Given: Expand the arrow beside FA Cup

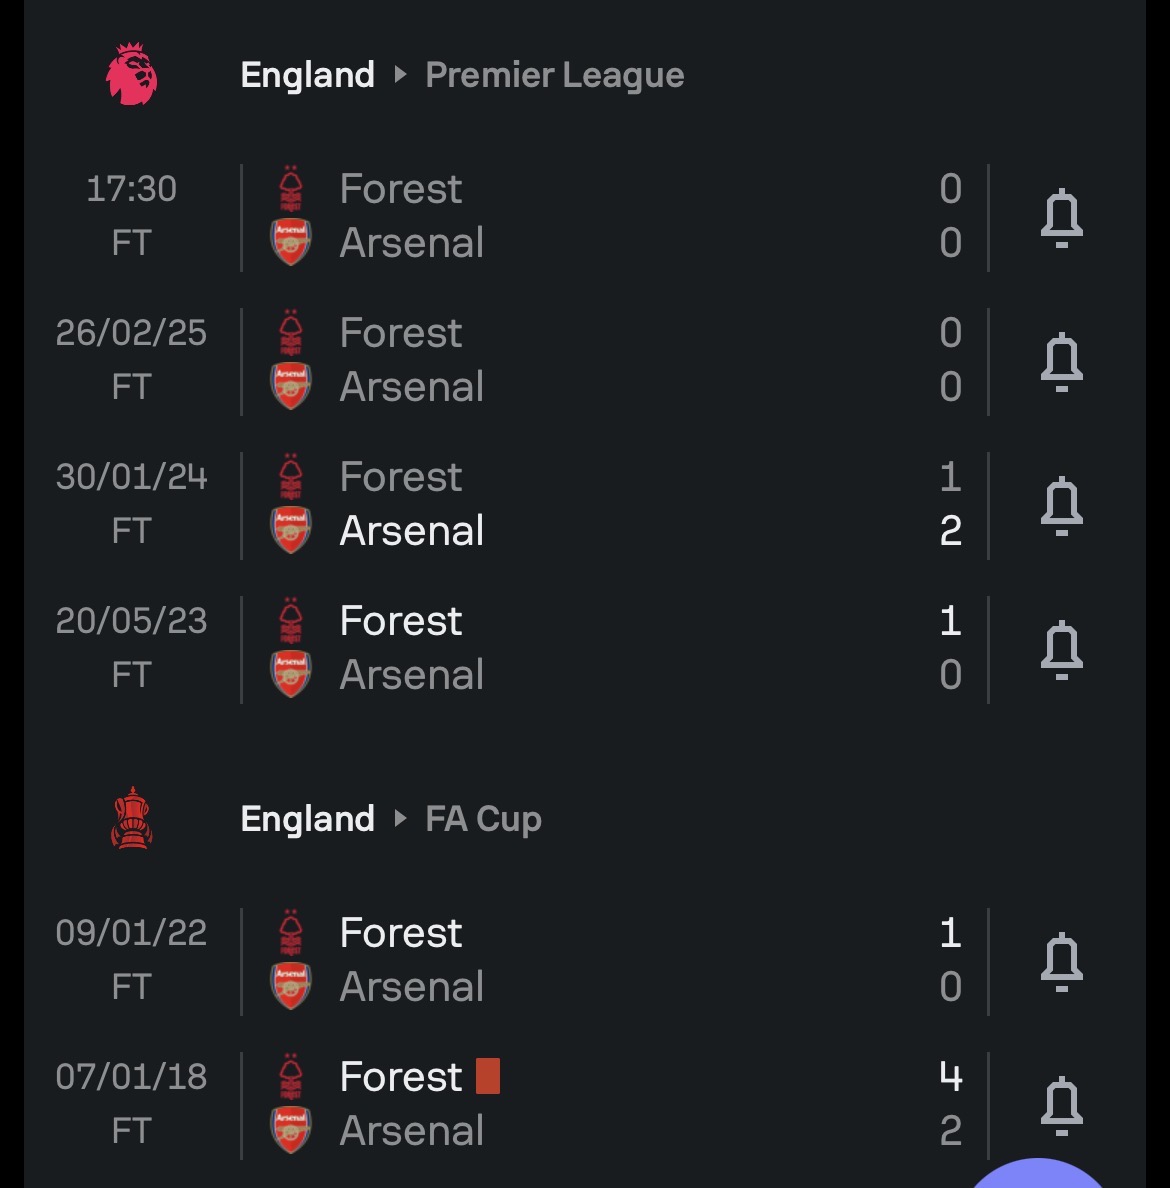Looking at the screenshot, I should pos(400,818).
